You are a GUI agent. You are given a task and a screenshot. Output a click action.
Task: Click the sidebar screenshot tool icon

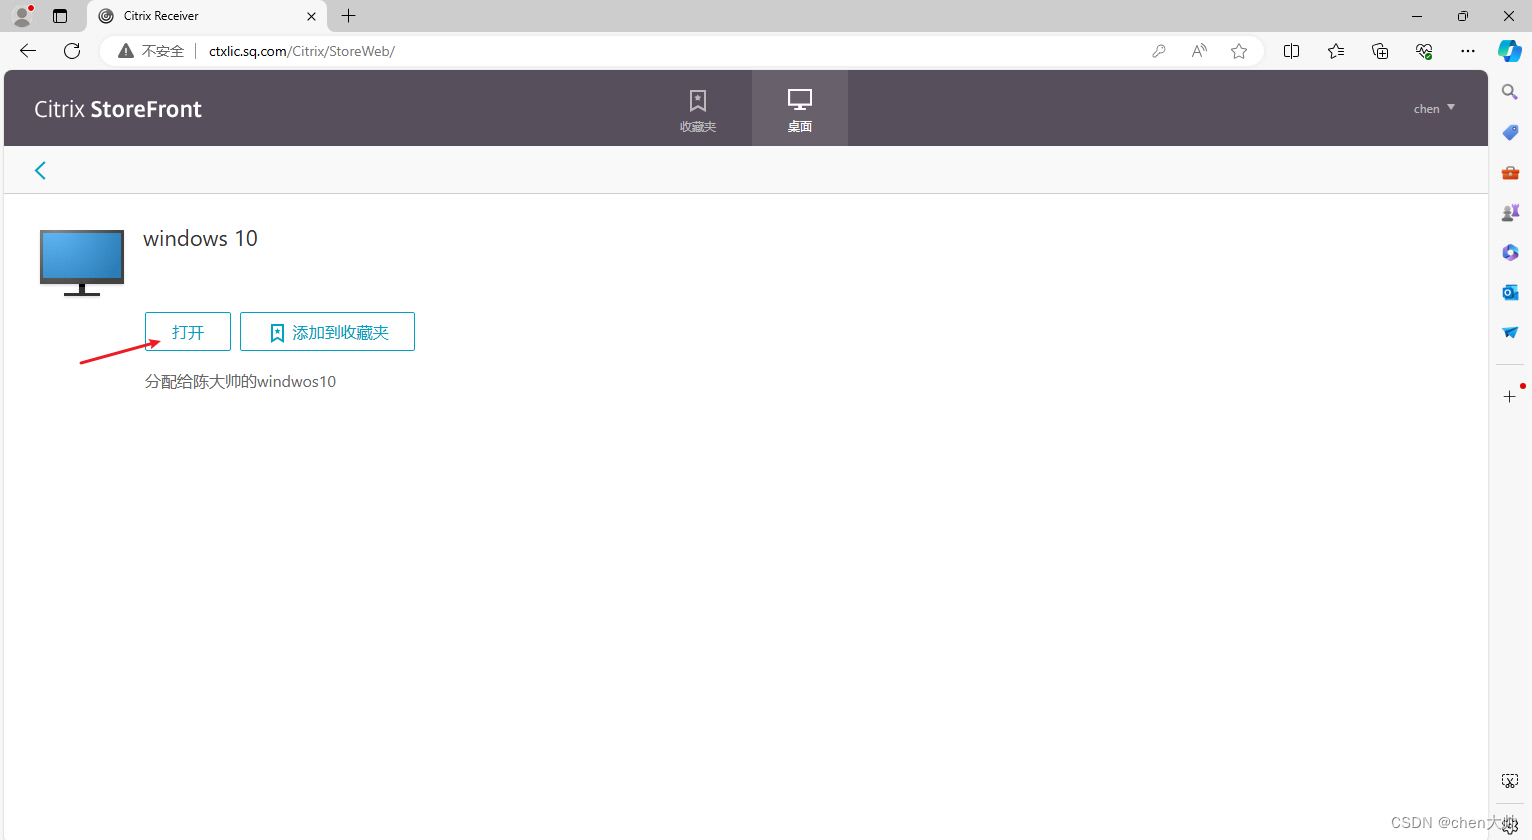coord(1510,781)
